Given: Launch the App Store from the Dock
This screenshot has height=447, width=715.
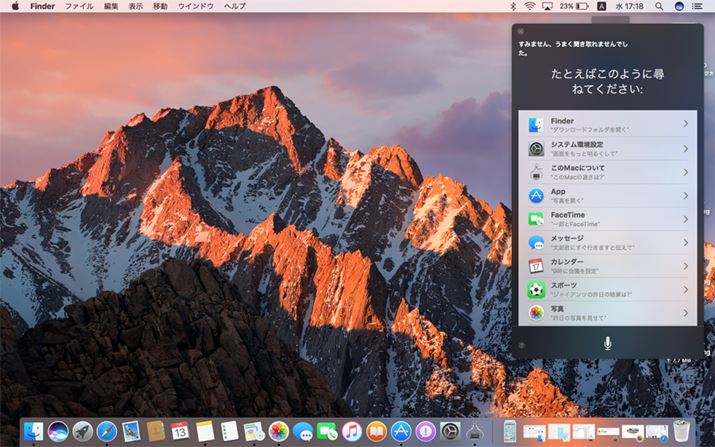Looking at the screenshot, I should point(401,431).
